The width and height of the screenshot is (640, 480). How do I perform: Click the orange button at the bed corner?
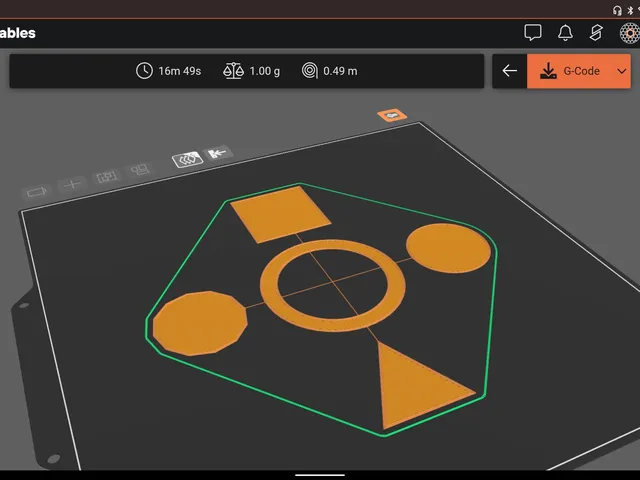392,116
